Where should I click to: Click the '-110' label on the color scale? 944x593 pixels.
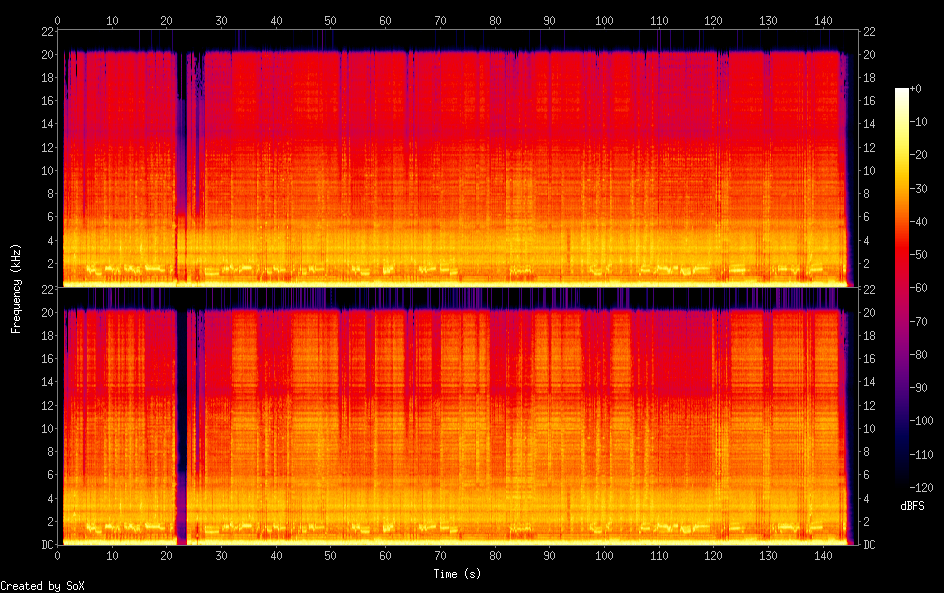(922, 455)
